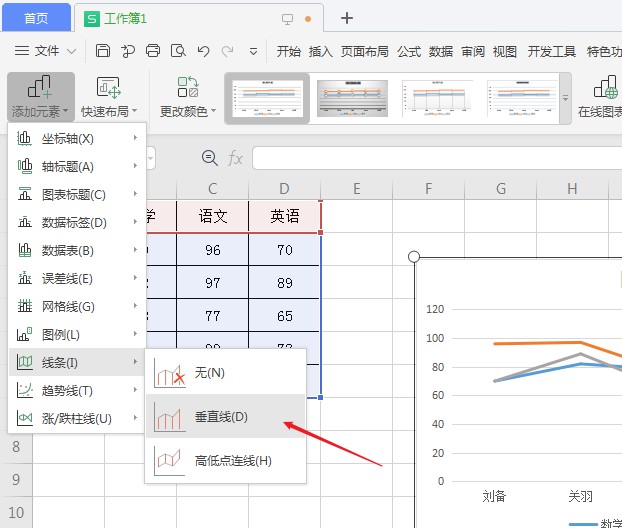Select column G header
This screenshot has width=622, height=528.
click(501, 188)
